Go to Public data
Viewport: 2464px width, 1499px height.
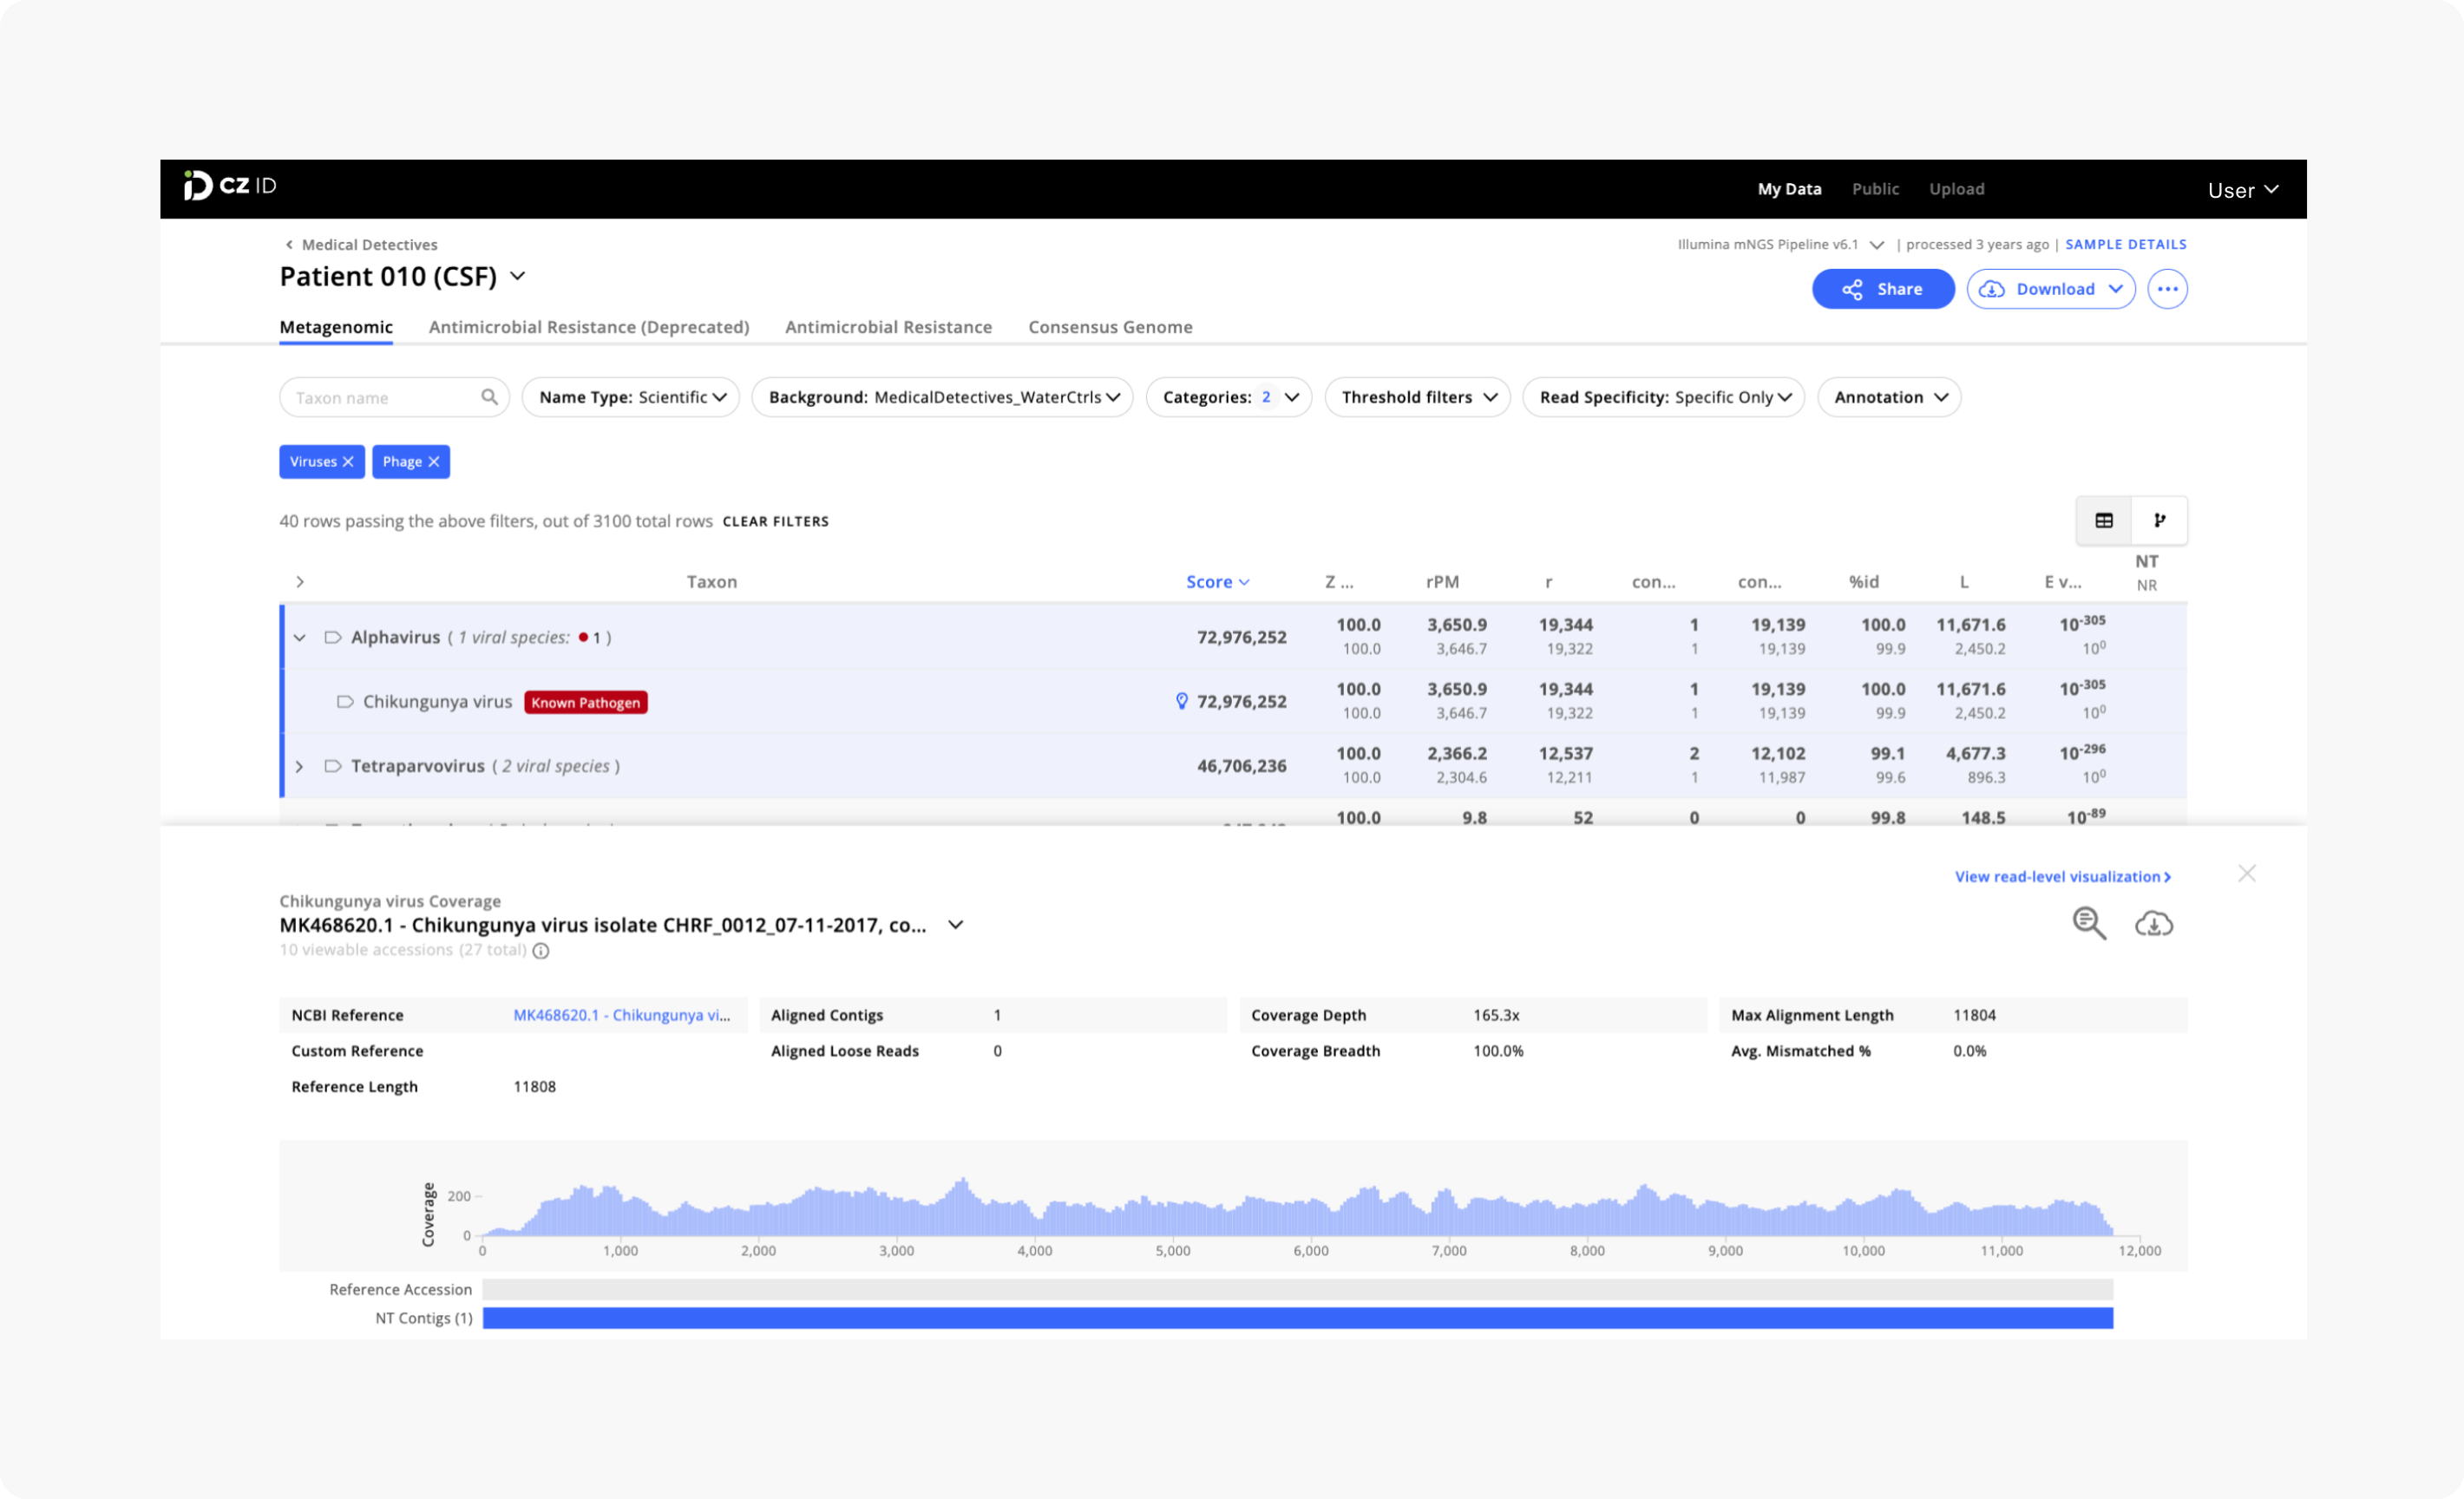(1875, 189)
